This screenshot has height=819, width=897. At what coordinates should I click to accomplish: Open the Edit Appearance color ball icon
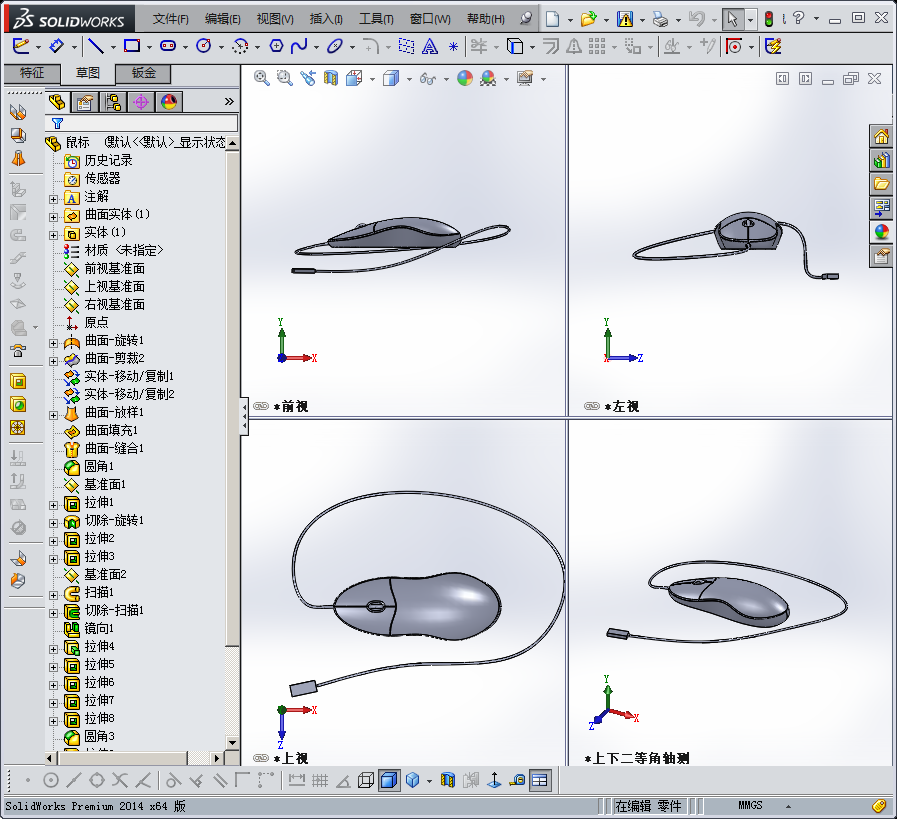tap(465, 78)
